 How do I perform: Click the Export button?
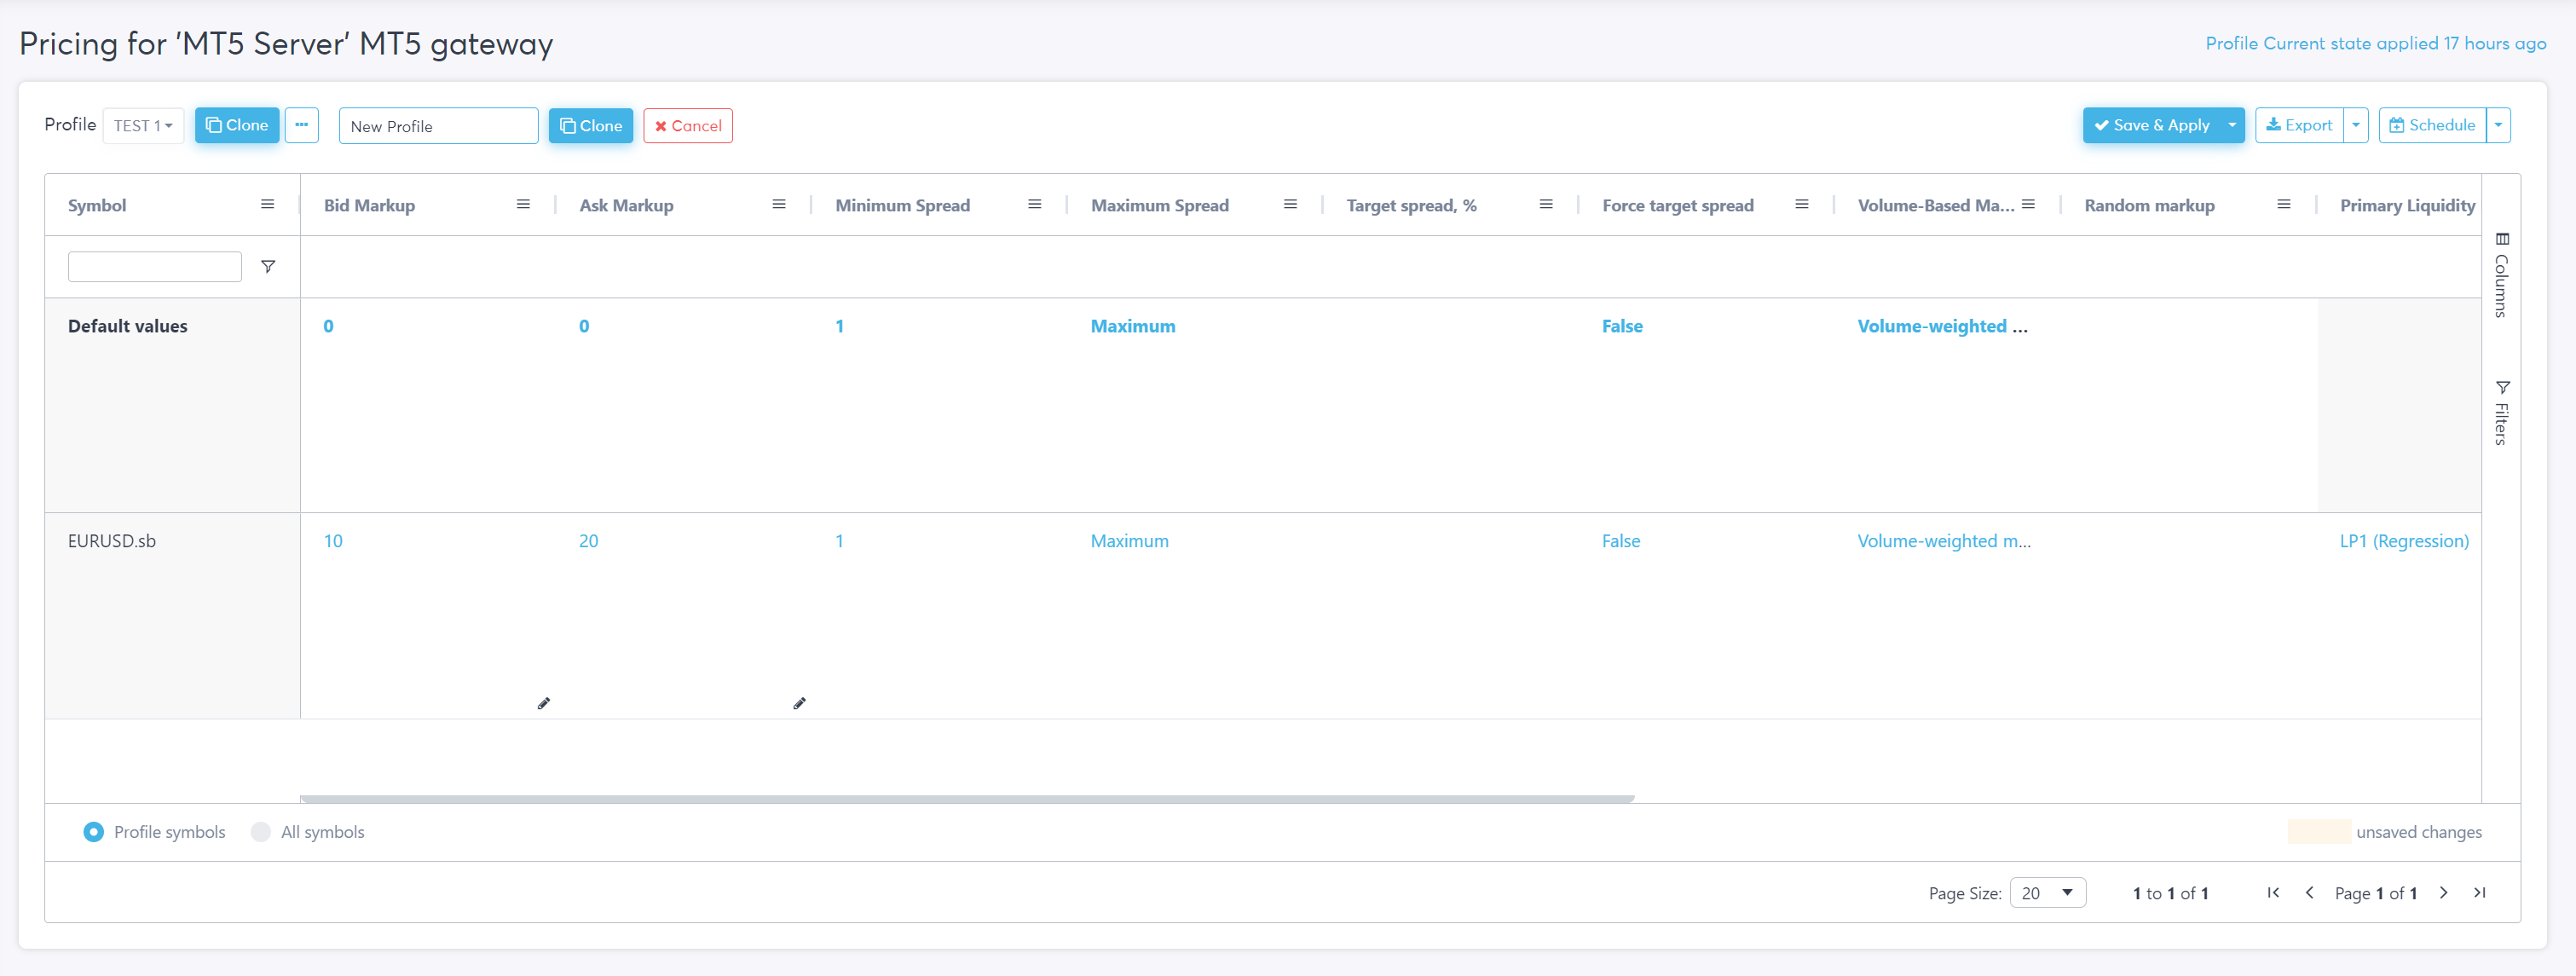pyautogui.click(x=2299, y=125)
